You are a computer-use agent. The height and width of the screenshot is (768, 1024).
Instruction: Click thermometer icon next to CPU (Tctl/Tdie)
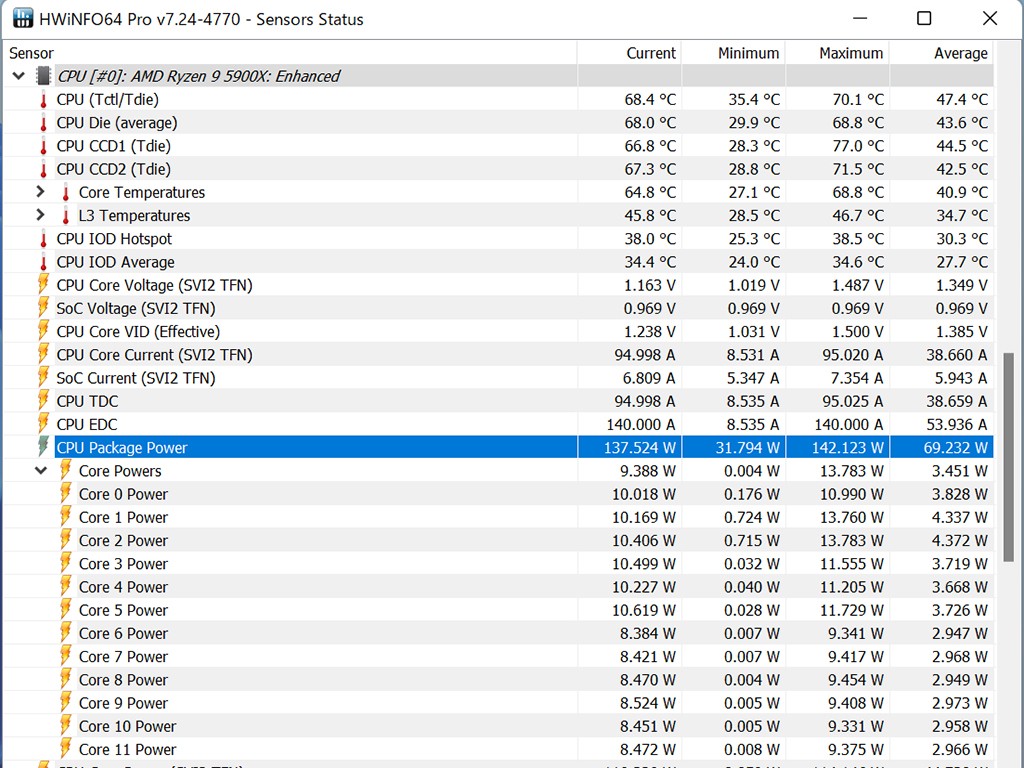click(x=43, y=99)
